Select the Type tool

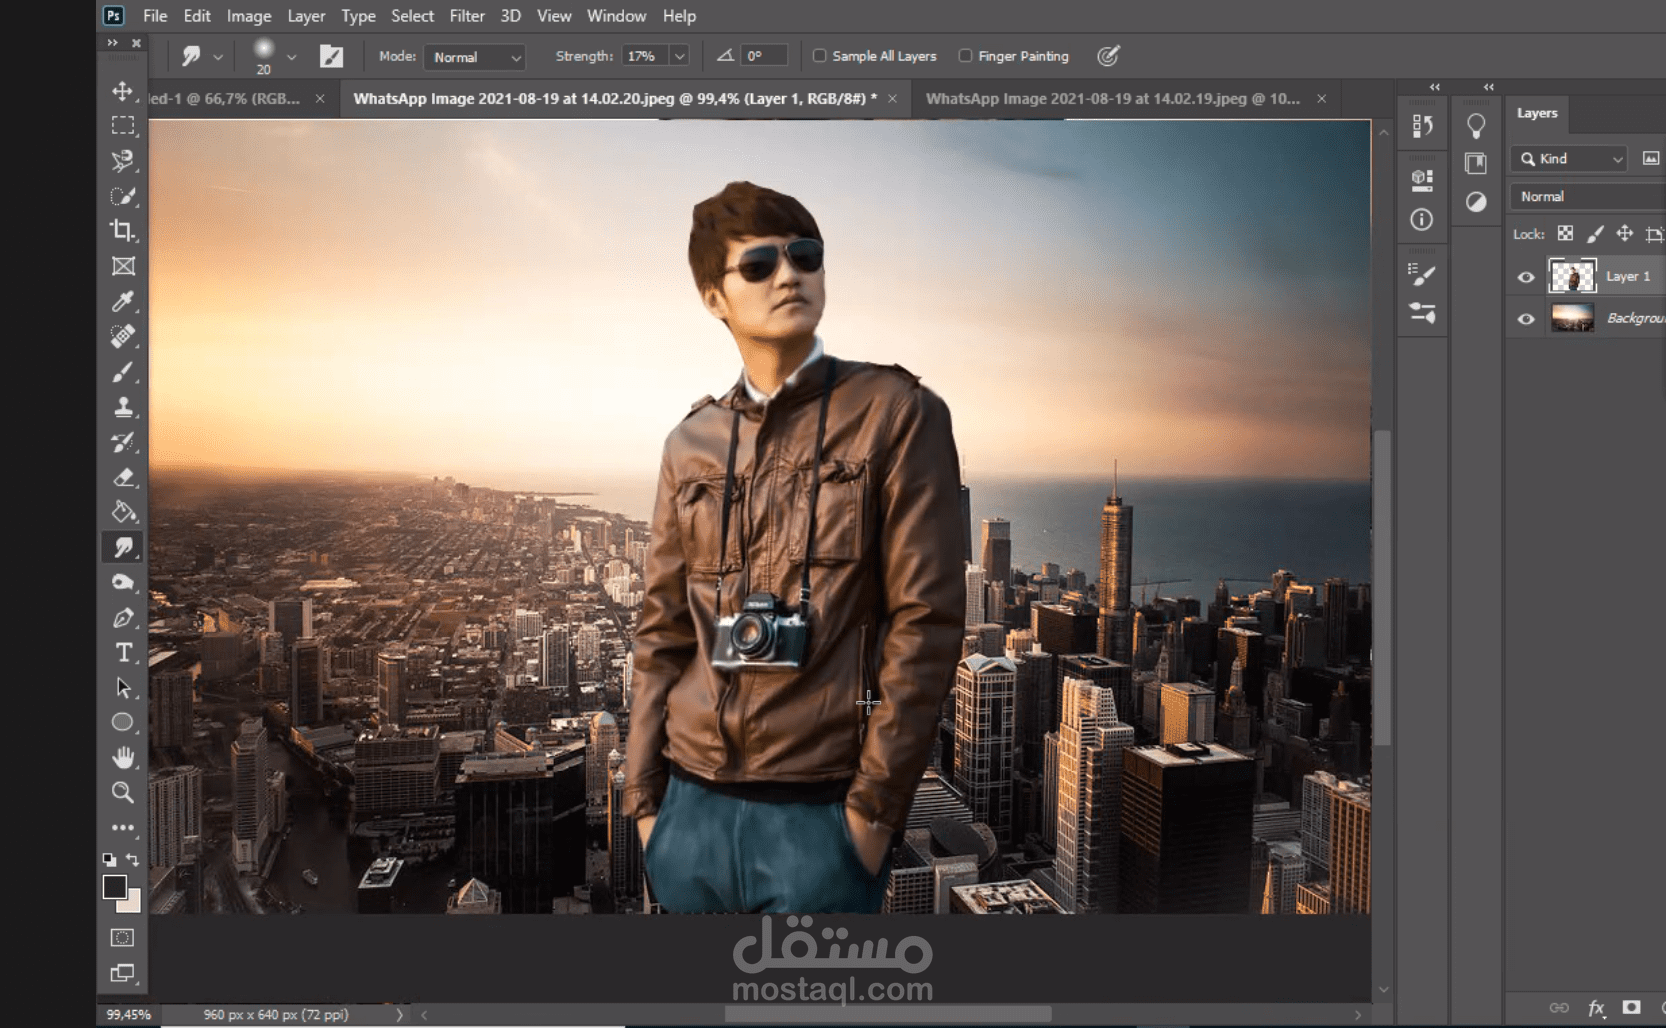point(123,653)
